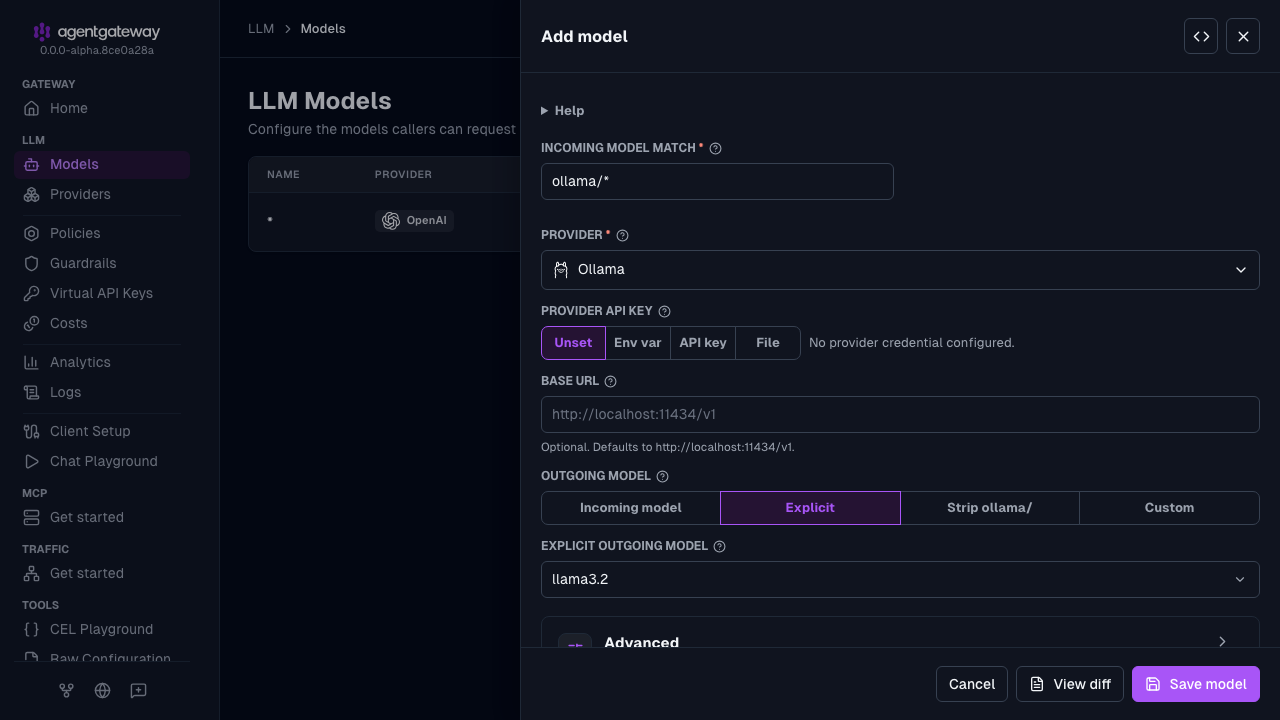Select Env var for provider API key
This screenshot has height=720, width=1280.
(x=638, y=342)
